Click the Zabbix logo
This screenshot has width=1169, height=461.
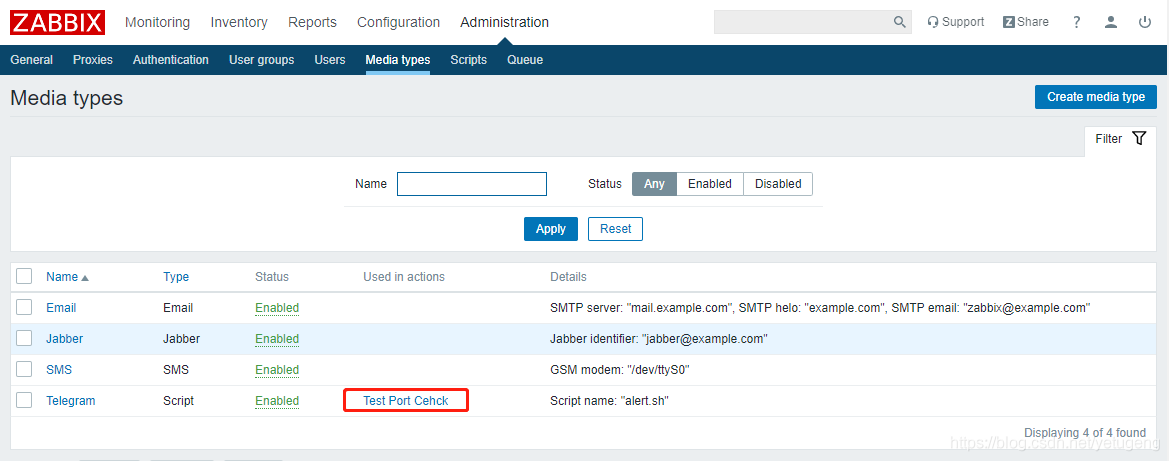57,22
